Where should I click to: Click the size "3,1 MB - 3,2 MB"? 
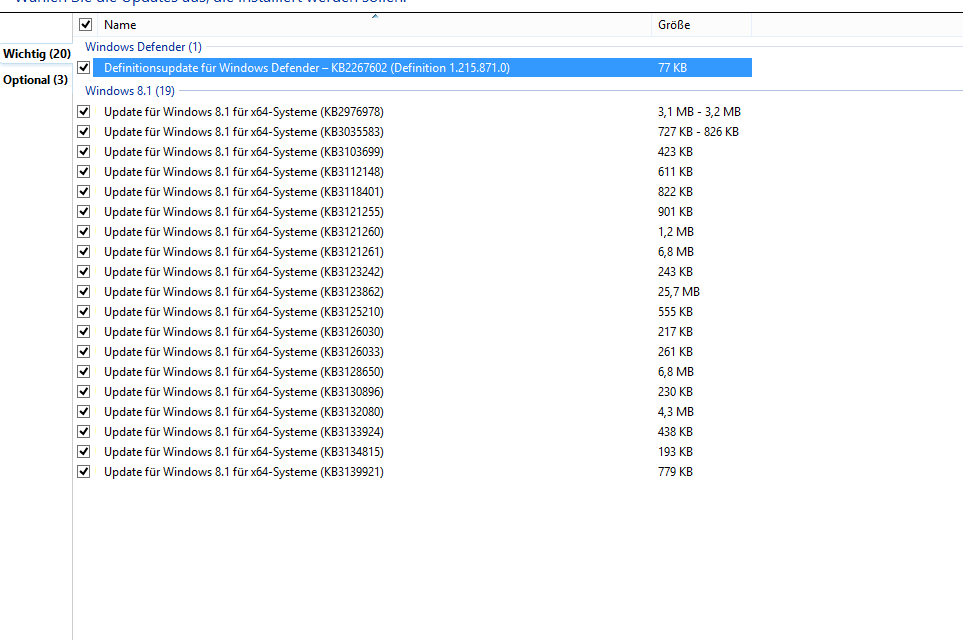(x=700, y=112)
